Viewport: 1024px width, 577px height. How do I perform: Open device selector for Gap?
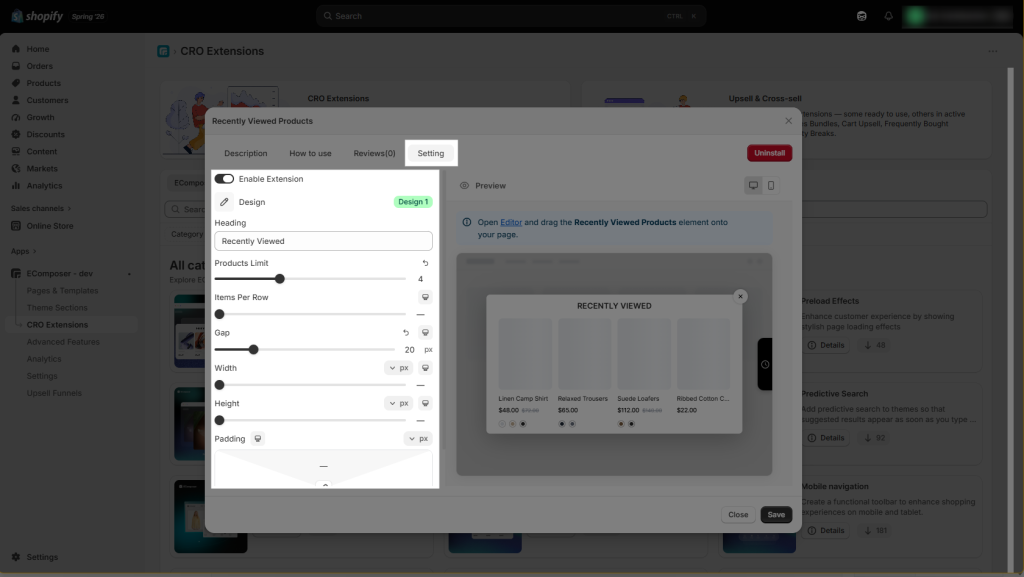coord(425,332)
